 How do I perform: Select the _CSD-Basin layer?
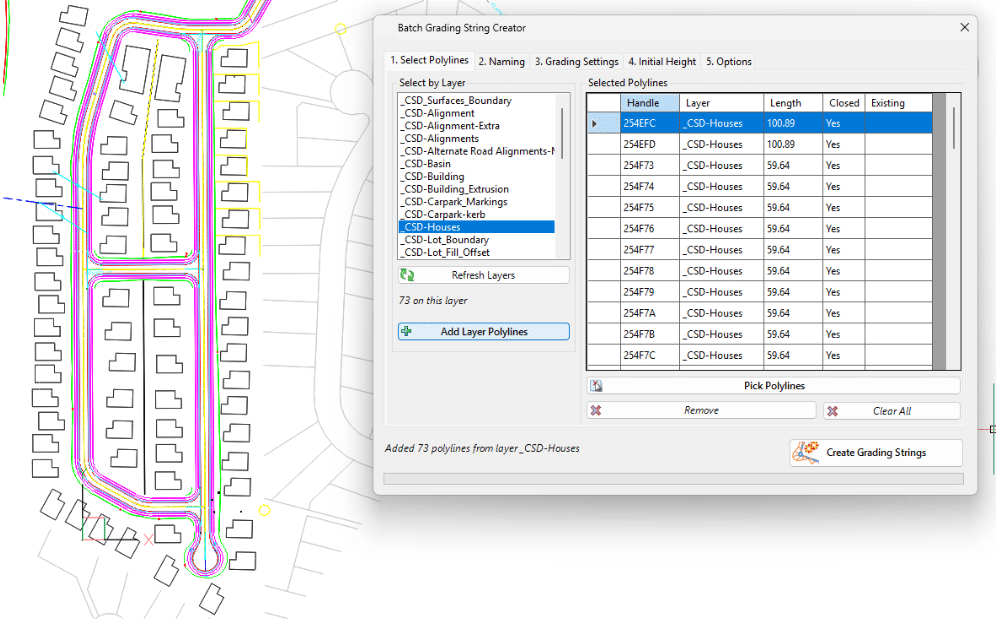click(477, 163)
